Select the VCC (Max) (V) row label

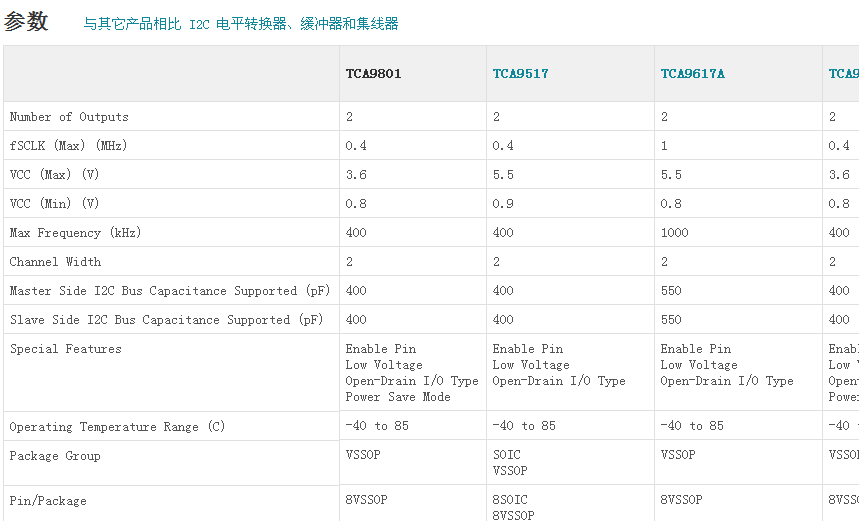coord(55,175)
